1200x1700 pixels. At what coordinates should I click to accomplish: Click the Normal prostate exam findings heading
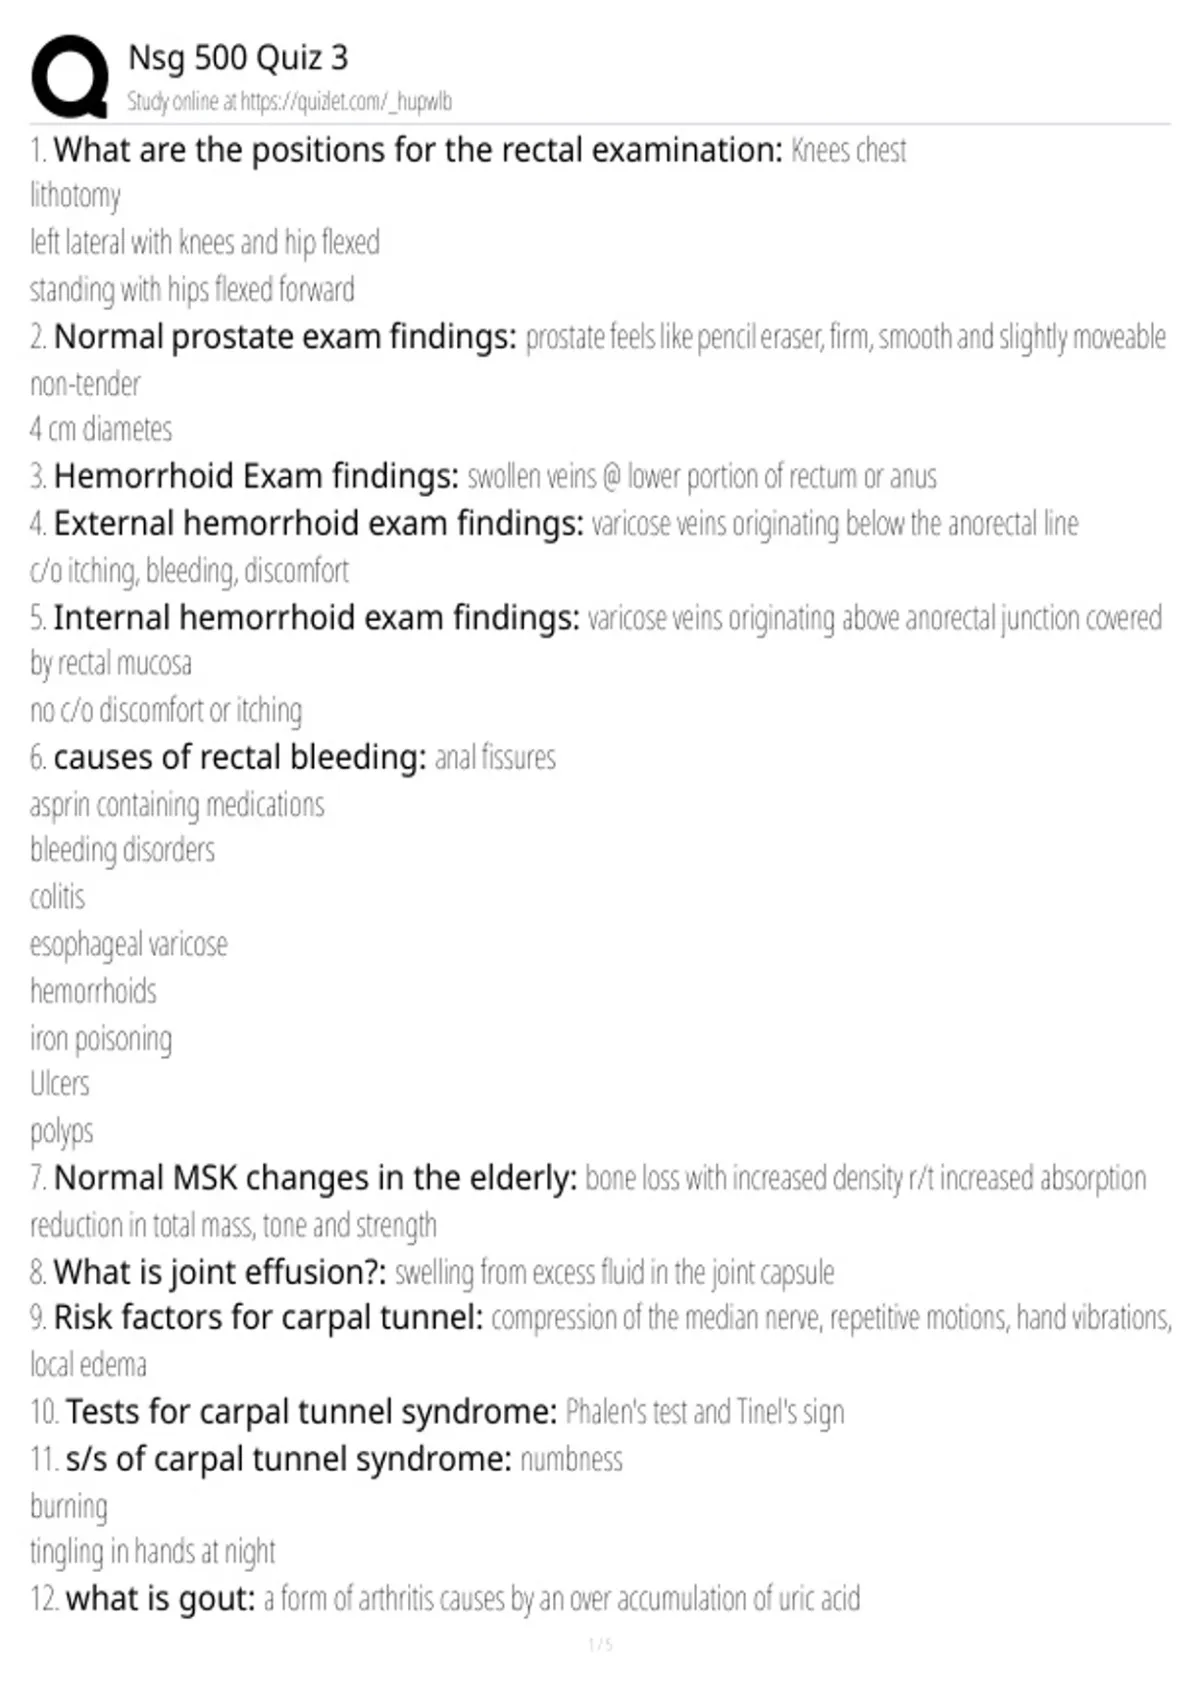click(285, 337)
